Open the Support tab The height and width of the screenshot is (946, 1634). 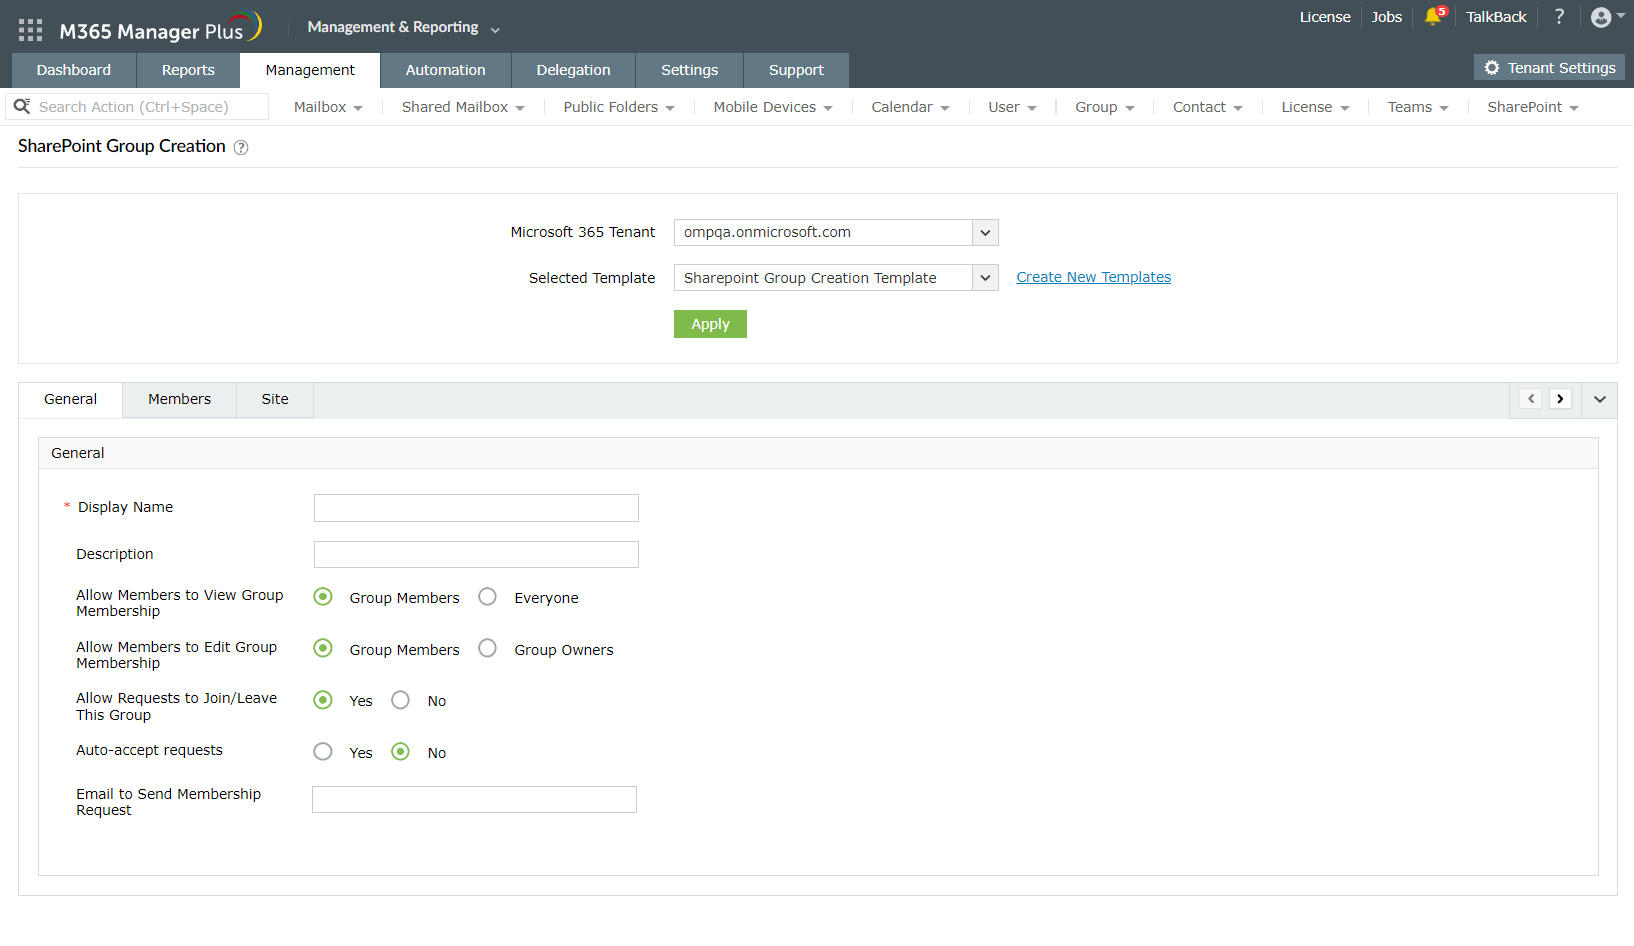pyautogui.click(x=796, y=70)
